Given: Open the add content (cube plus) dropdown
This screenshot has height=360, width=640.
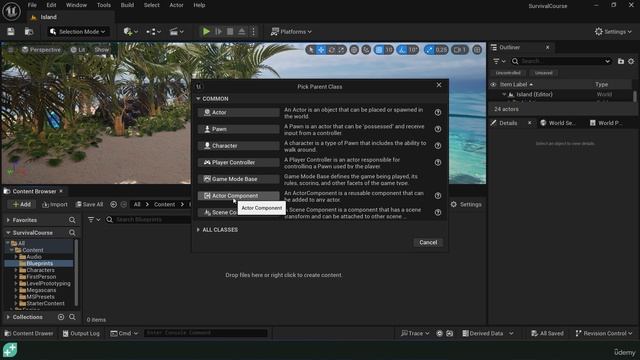Looking at the screenshot, I should tap(131, 31).
